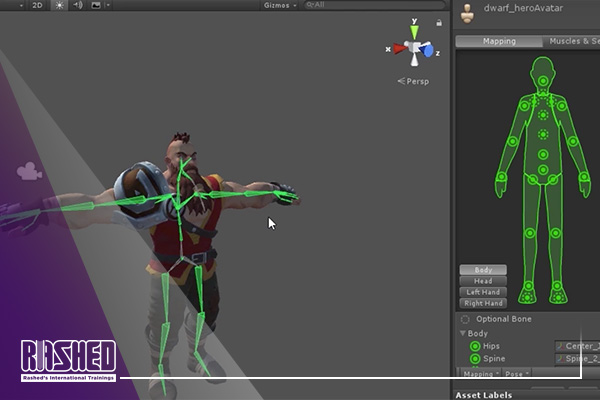Click the Hips bone object field

[x=577, y=346]
